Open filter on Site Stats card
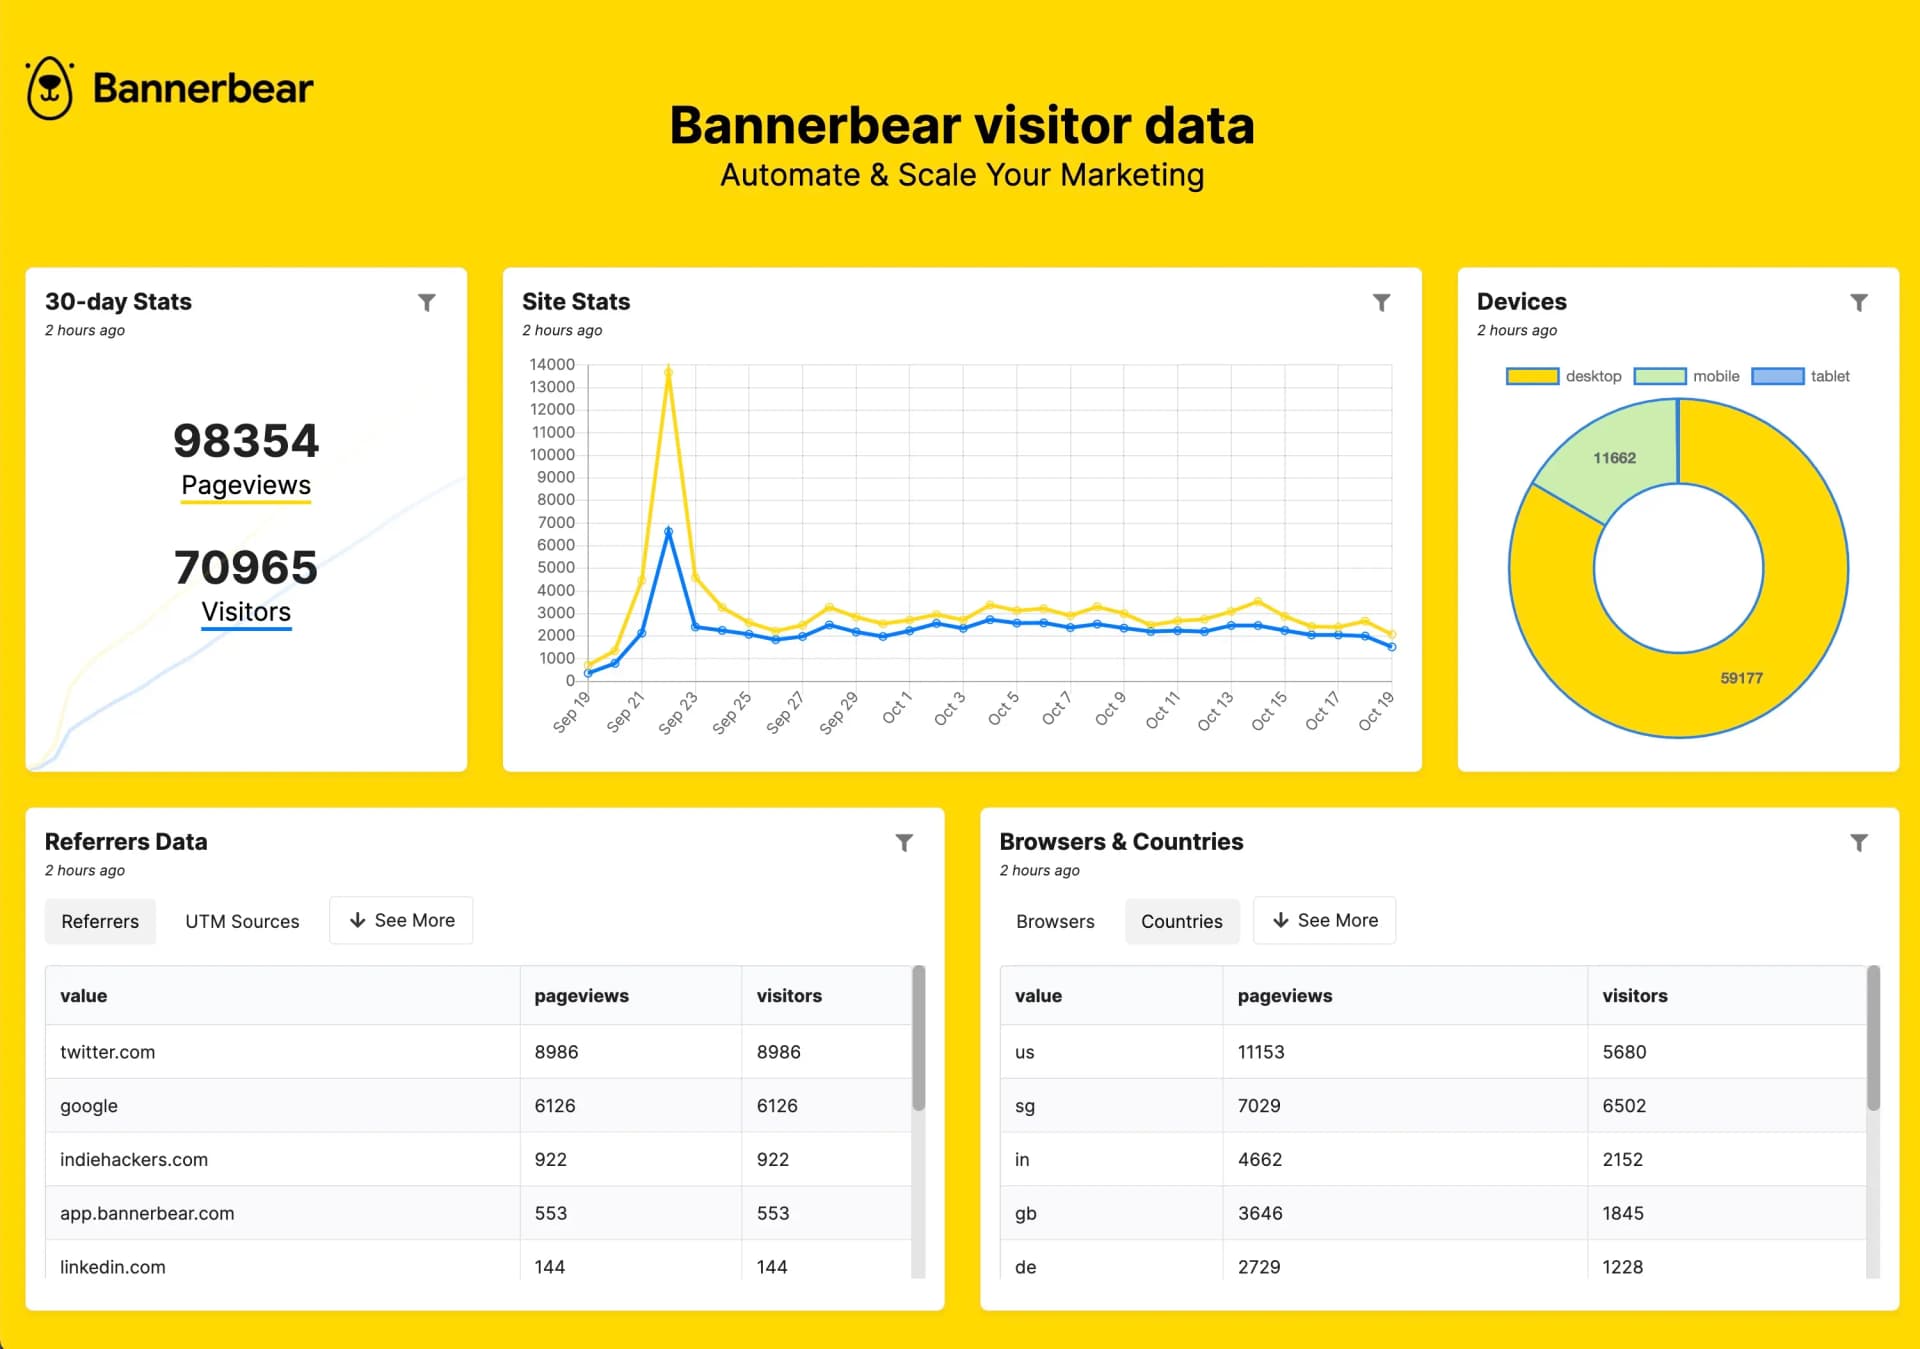Image resolution: width=1920 pixels, height=1349 pixels. coord(1381,302)
